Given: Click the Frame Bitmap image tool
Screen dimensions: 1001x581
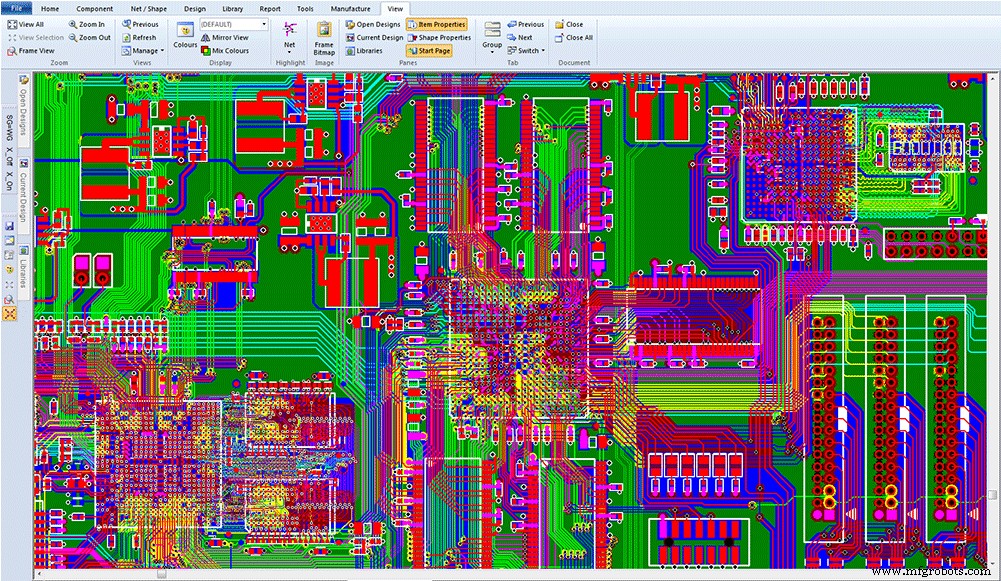Looking at the screenshot, I should click(x=323, y=40).
